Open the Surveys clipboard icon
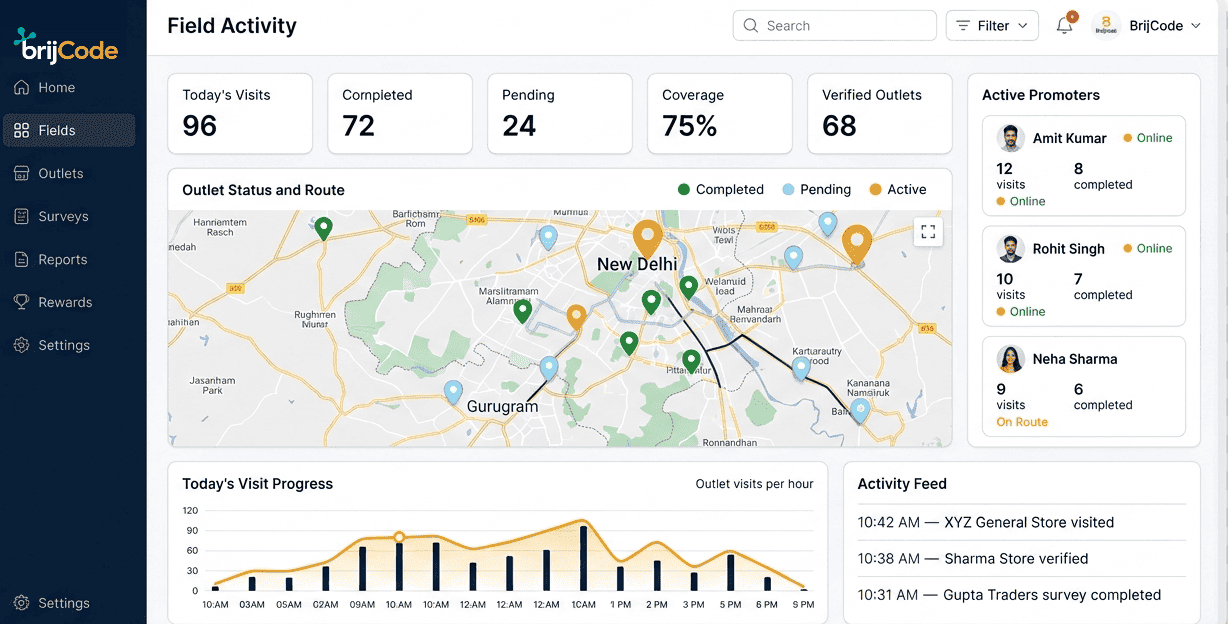Image resolution: width=1228 pixels, height=624 pixels. click(21, 217)
